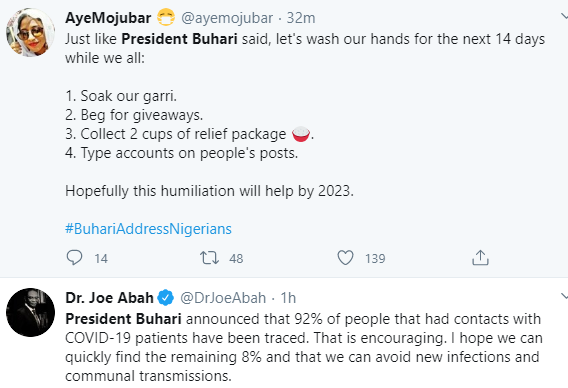Open AyeMojubar display name link

108,18
